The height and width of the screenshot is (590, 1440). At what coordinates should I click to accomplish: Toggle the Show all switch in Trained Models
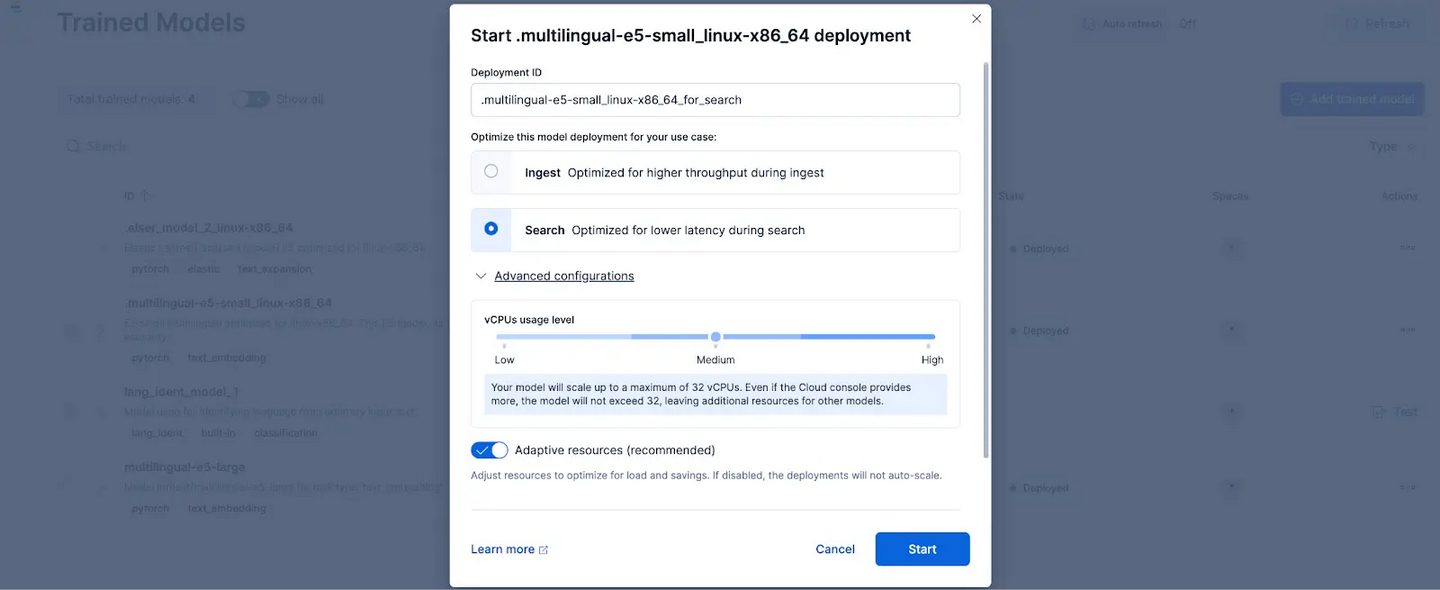pyautogui.click(x=251, y=99)
